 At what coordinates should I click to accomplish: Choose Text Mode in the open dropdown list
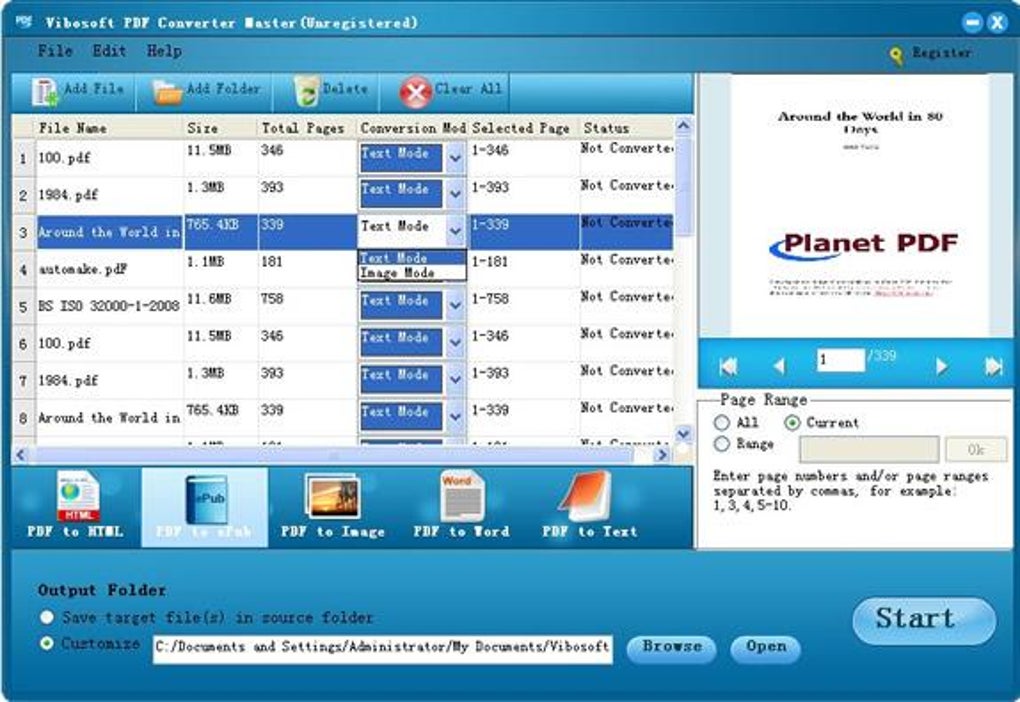(412, 258)
